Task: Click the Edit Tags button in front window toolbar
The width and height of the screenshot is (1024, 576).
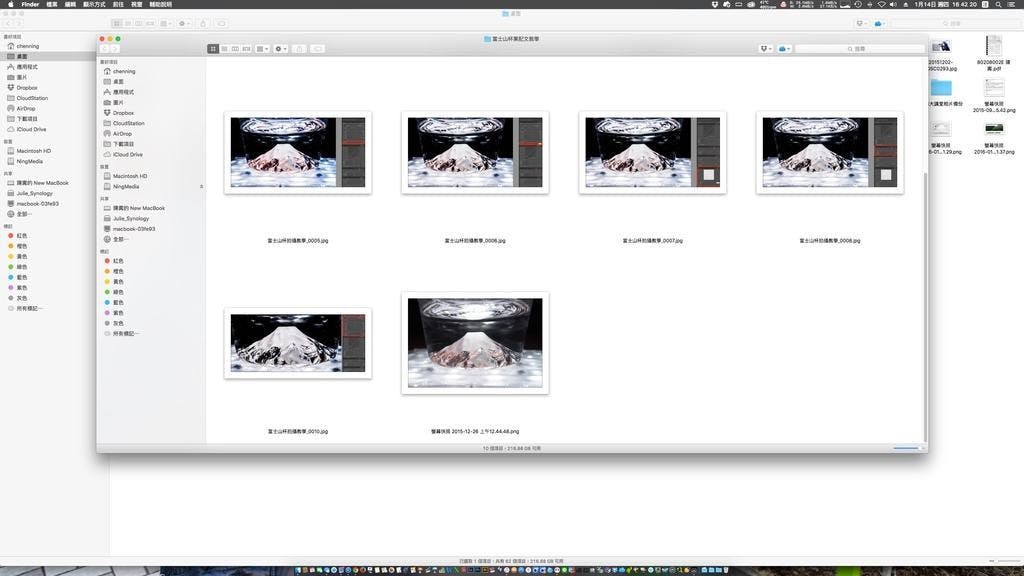Action: point(318,49)
